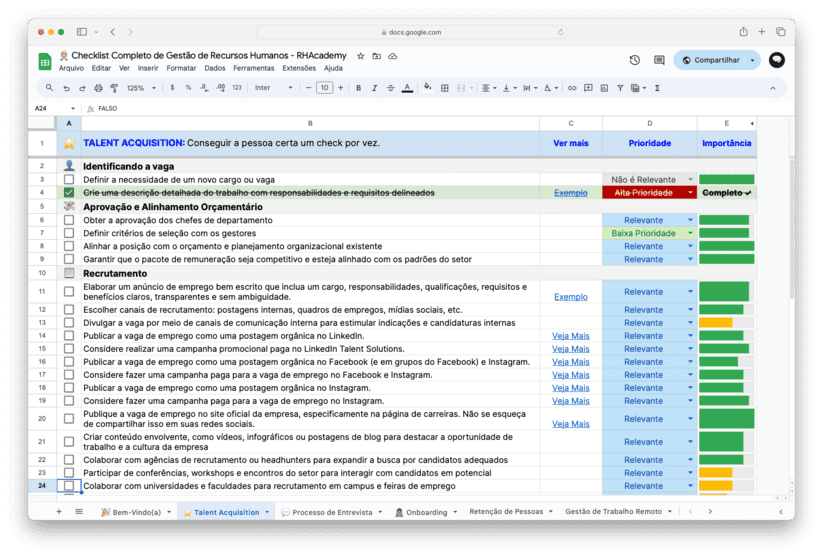Image resolution: width=823 pixels, height=557 pixels.
Task: Click the browser address bar docs.google.com
Action: tap(411, 32)
